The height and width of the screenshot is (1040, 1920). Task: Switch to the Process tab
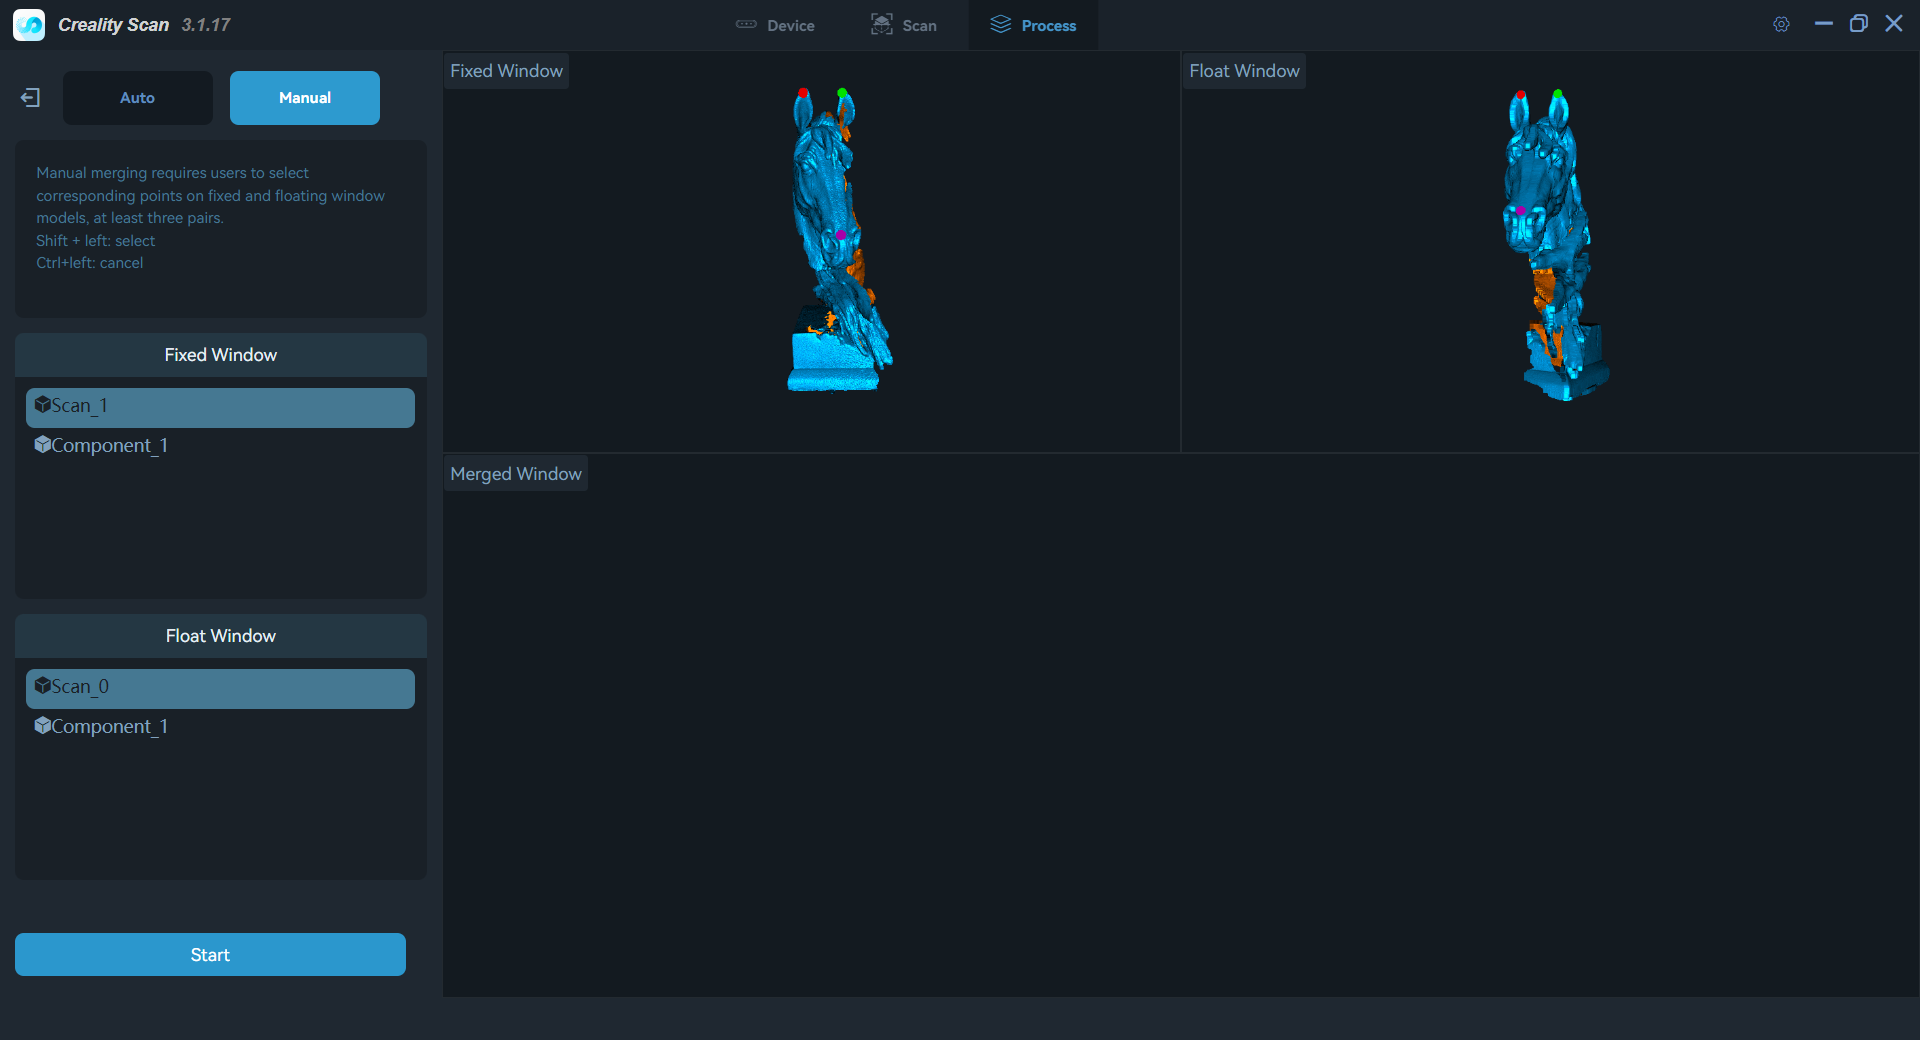(x=1031, y=24)
